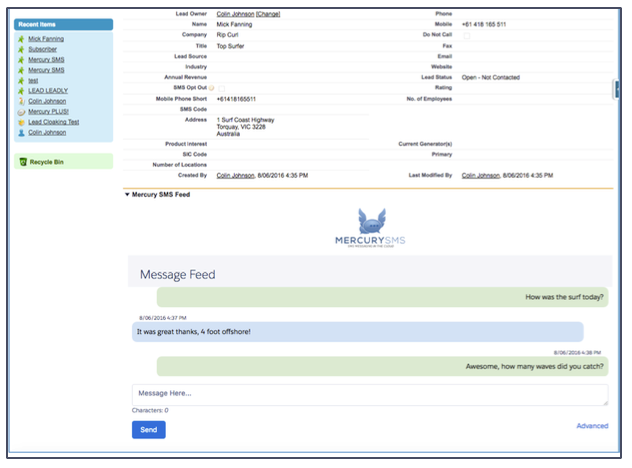This screenshot has width=632, height=468.
Task: Open Mick Fanning in Recent Items
Action: point(46,39)
